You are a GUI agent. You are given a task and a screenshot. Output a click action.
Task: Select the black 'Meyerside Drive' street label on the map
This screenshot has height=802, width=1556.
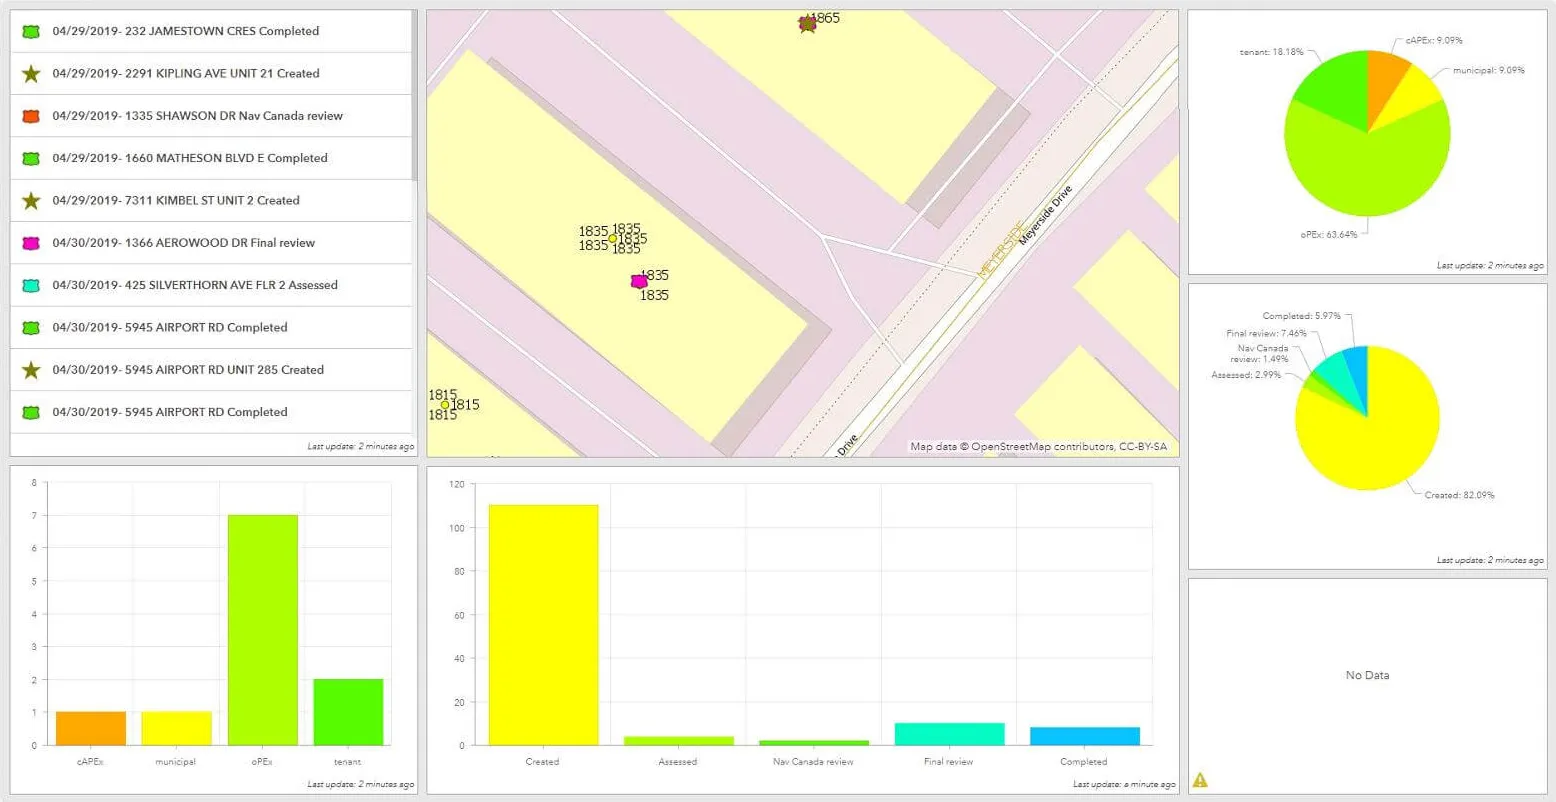pos(1046,216)
